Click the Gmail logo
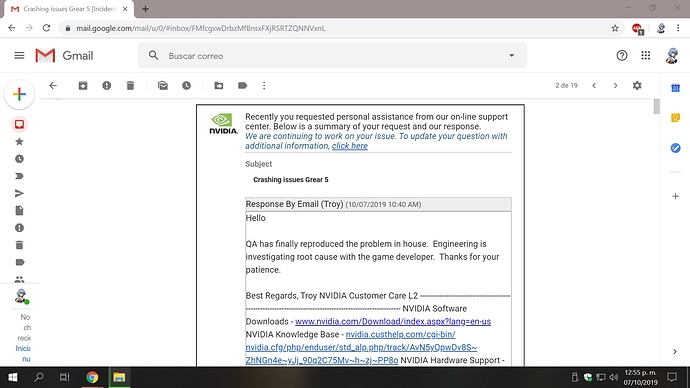 [64, 55]
